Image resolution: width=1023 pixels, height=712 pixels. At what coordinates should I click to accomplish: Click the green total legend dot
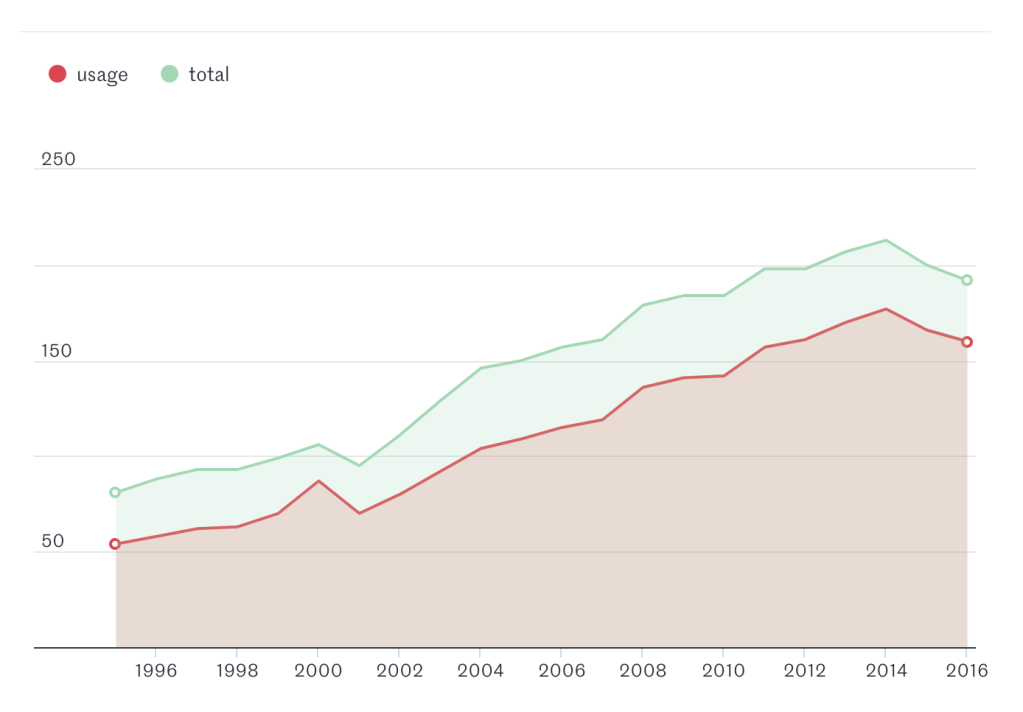coord(170,74)
